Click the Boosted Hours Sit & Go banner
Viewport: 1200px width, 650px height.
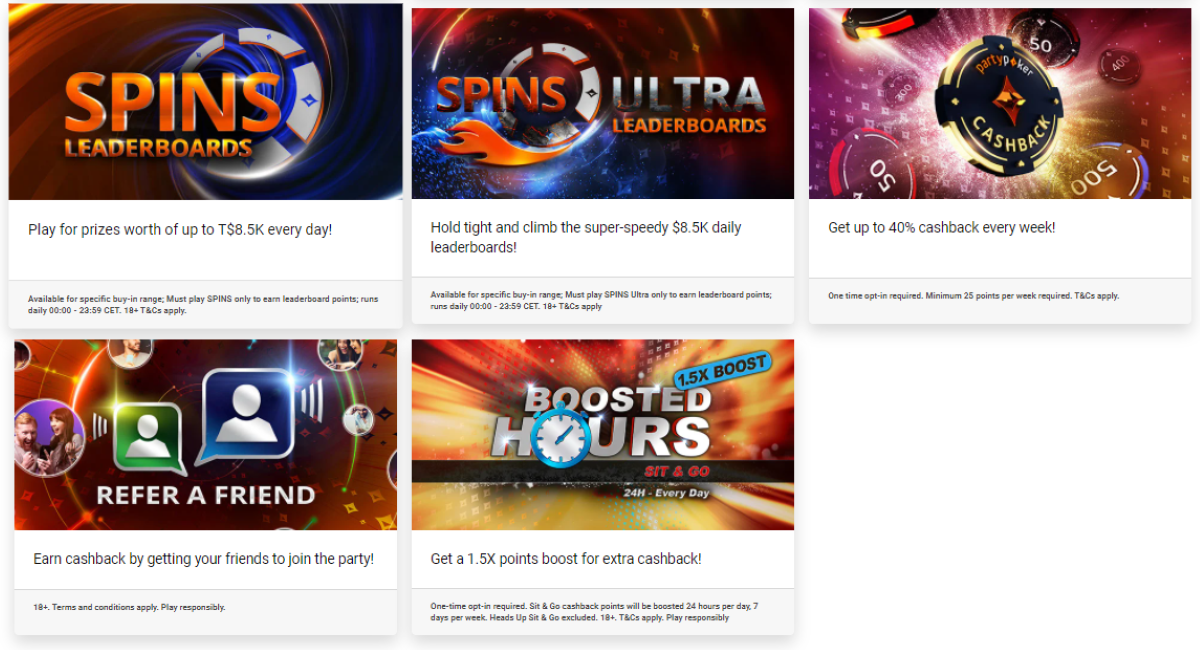click(603, 435)
